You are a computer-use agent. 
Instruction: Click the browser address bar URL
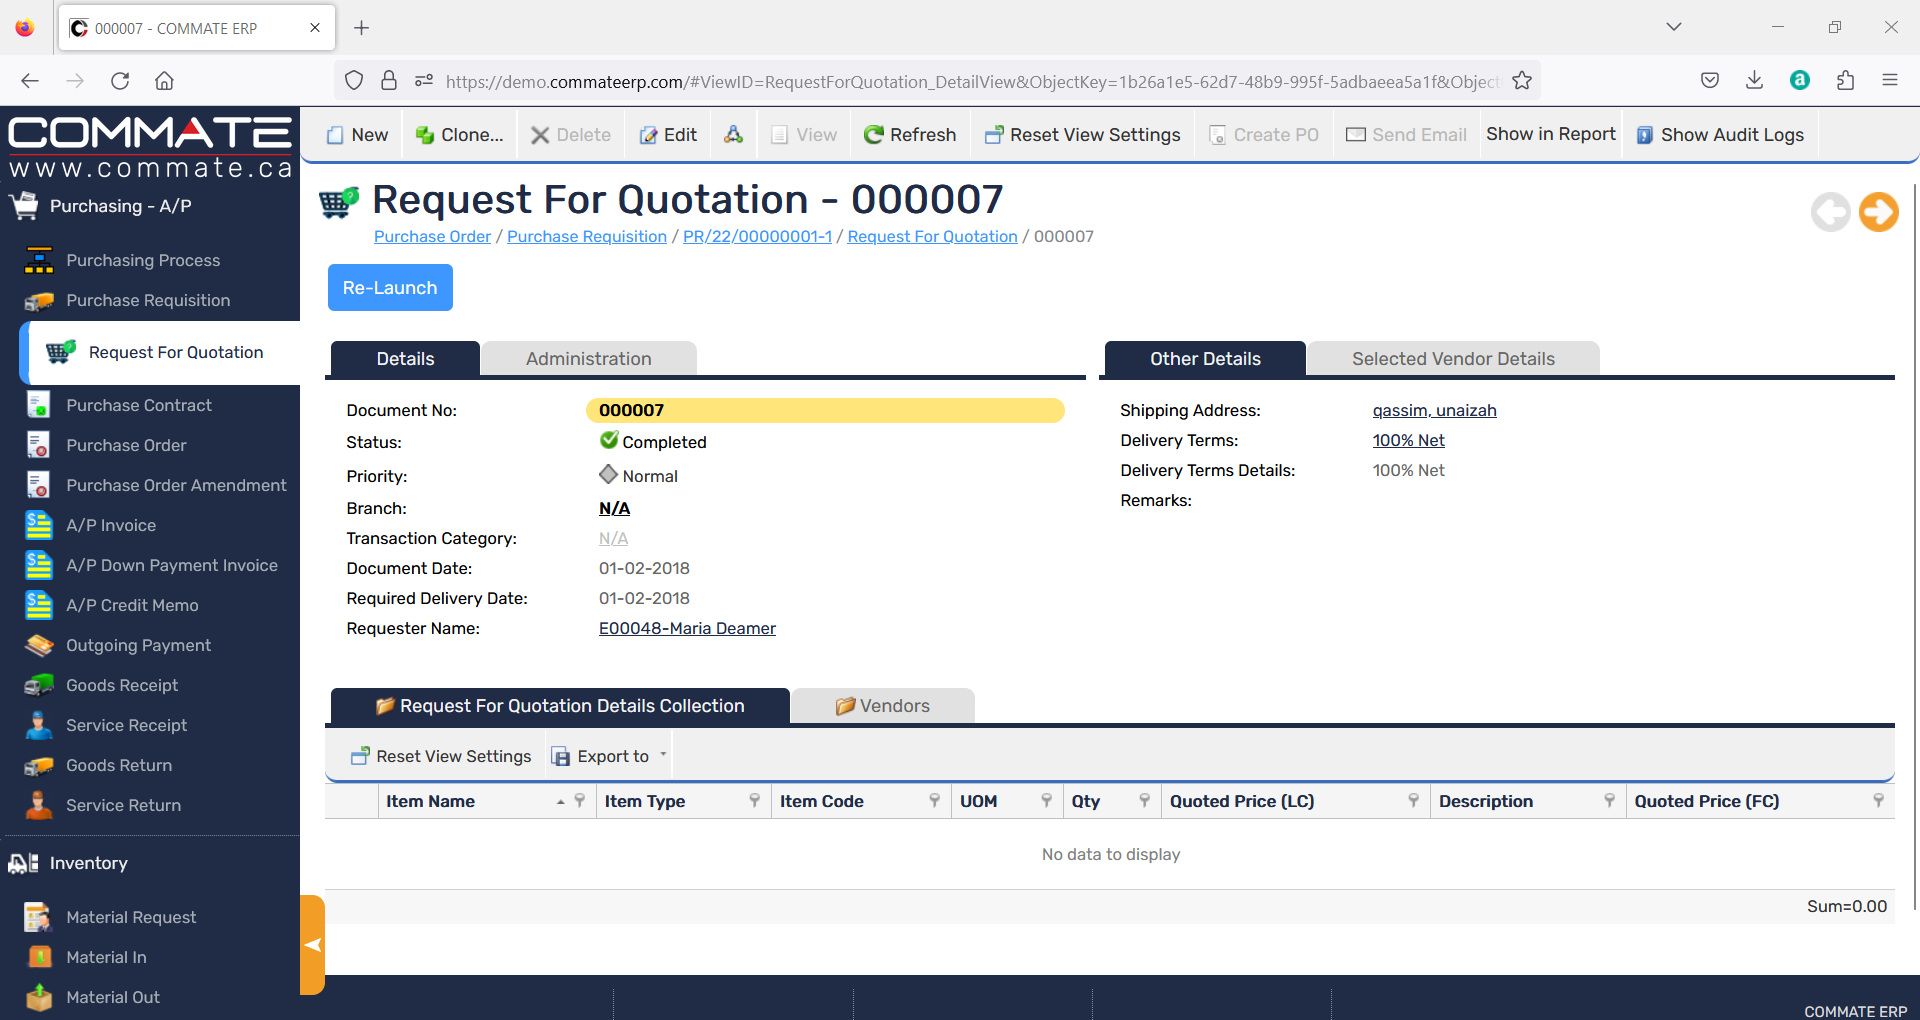(970, 82)
